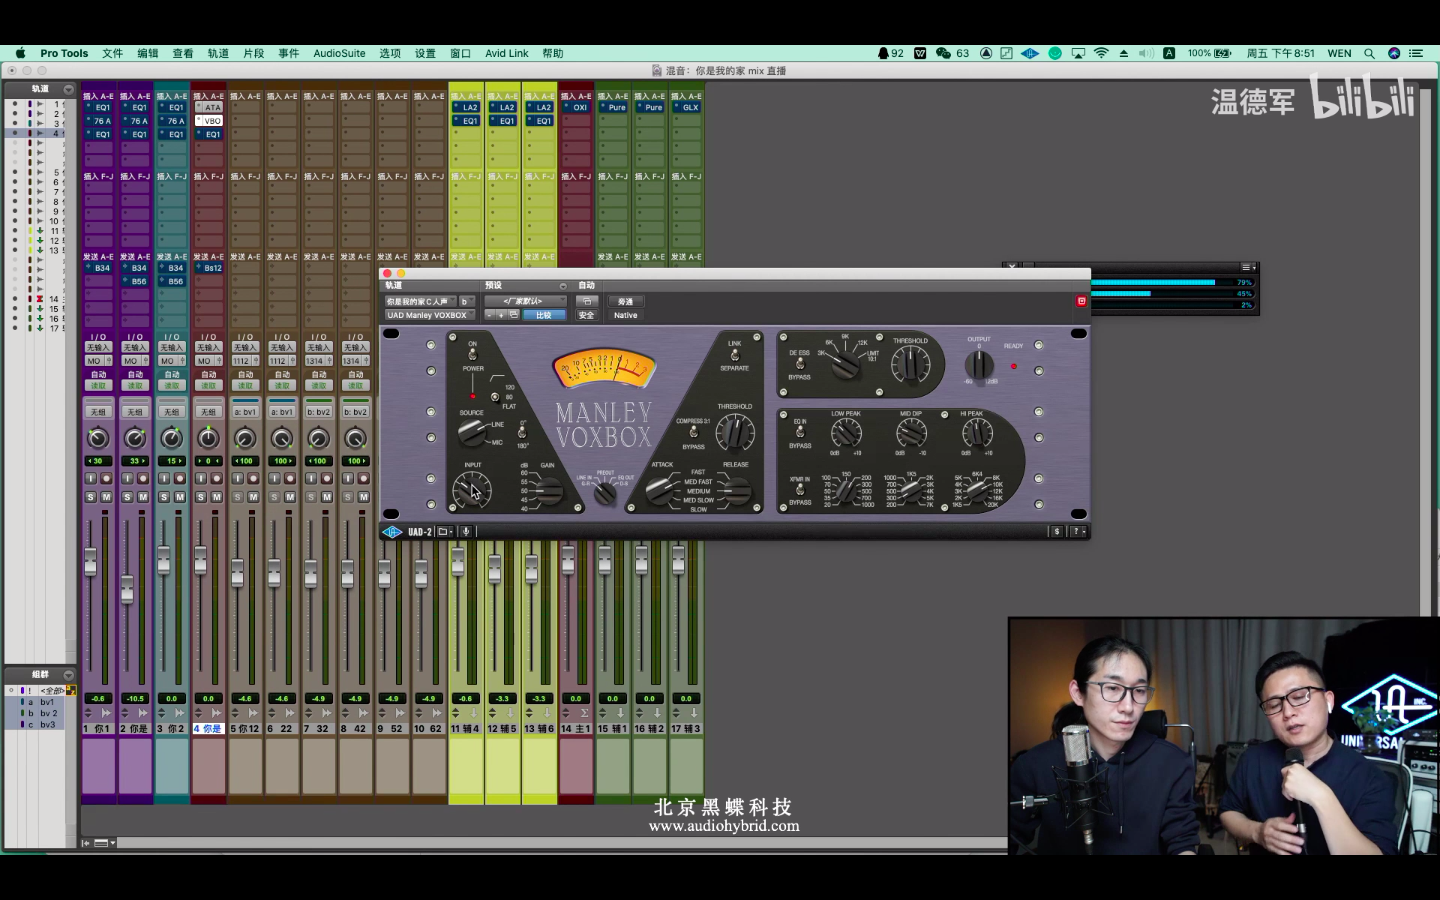Open the Avid Link menu
This screenshot has width=1440, height=900.
click(507, 53)
